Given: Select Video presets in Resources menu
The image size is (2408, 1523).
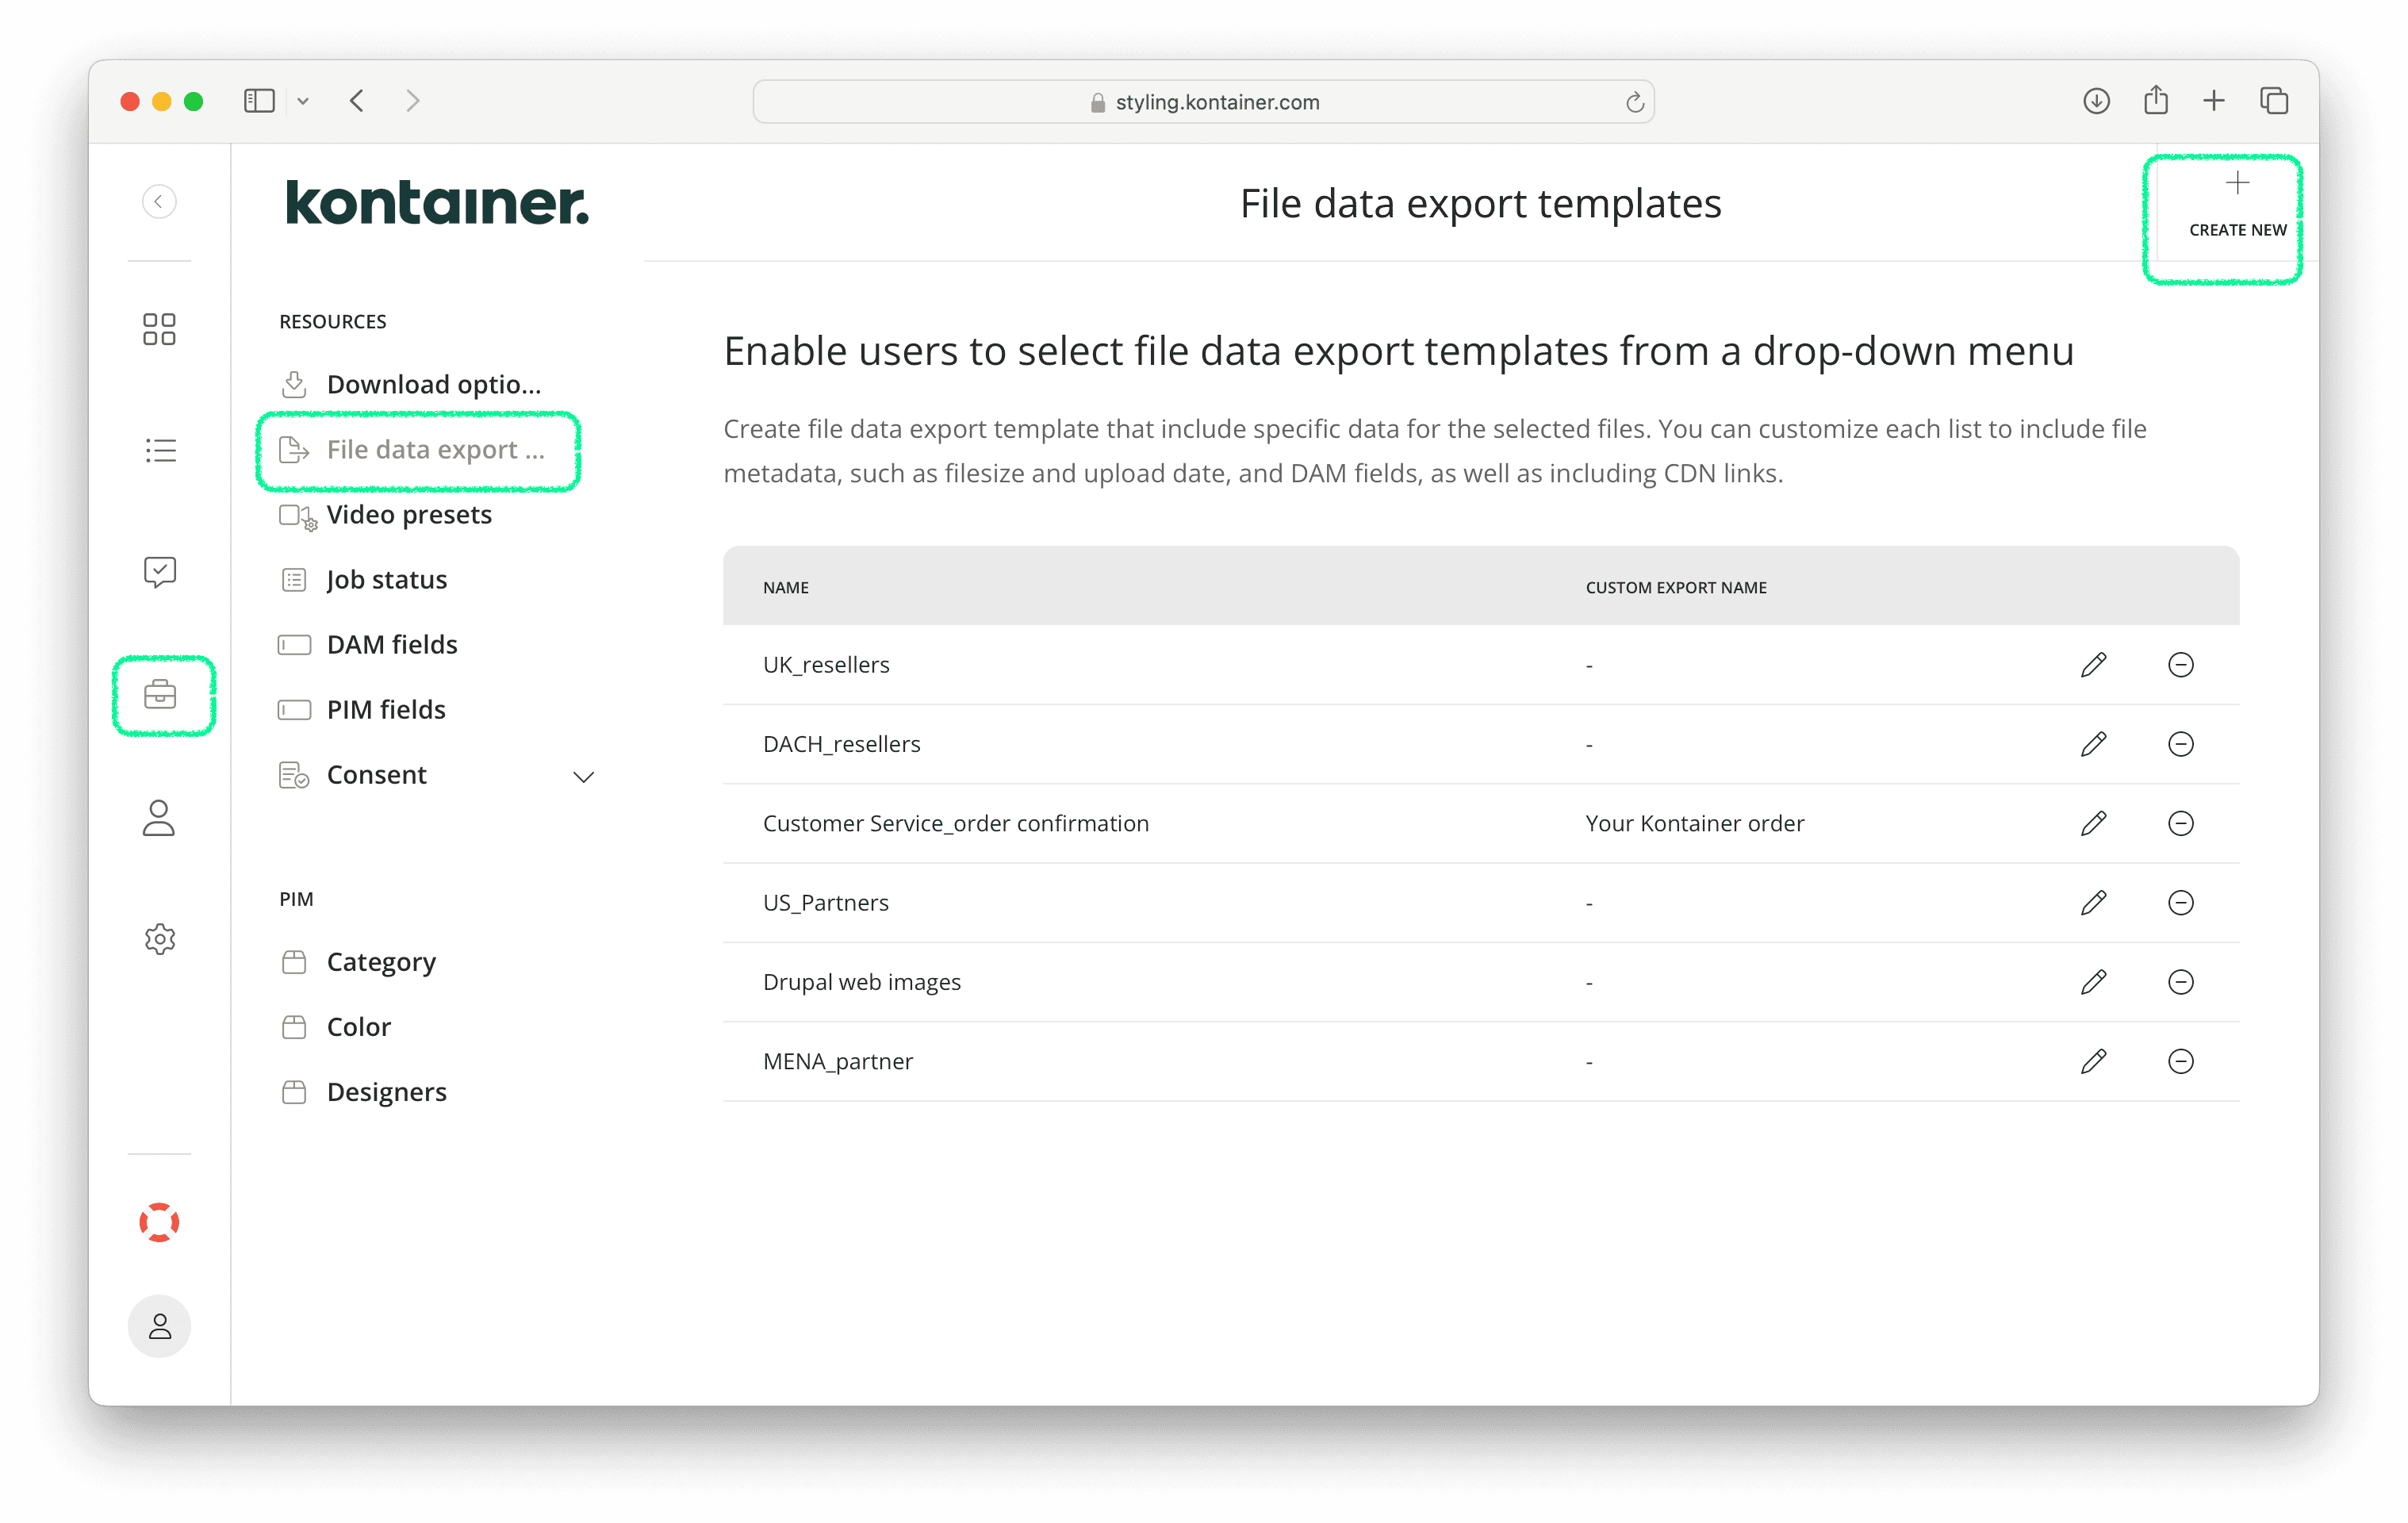Looking at the screenshot, I should [408, 514].
